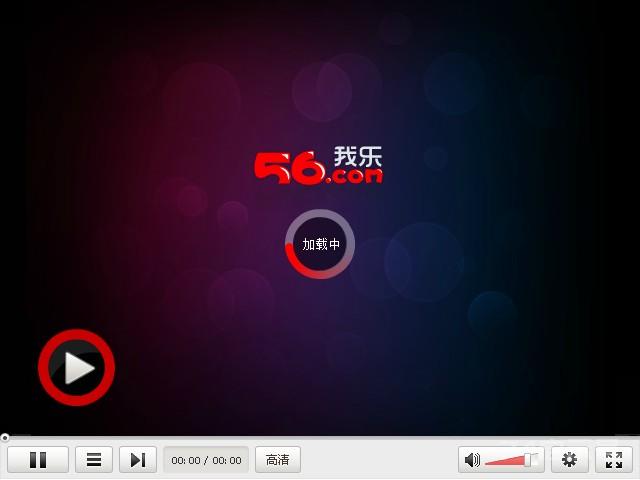Open the 高清 quality selector
The image size is (640, 480).
coord(278,460)
